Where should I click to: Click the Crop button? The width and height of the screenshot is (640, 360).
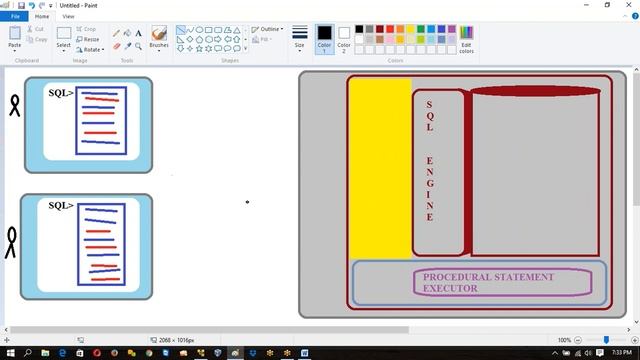[86, 29]
